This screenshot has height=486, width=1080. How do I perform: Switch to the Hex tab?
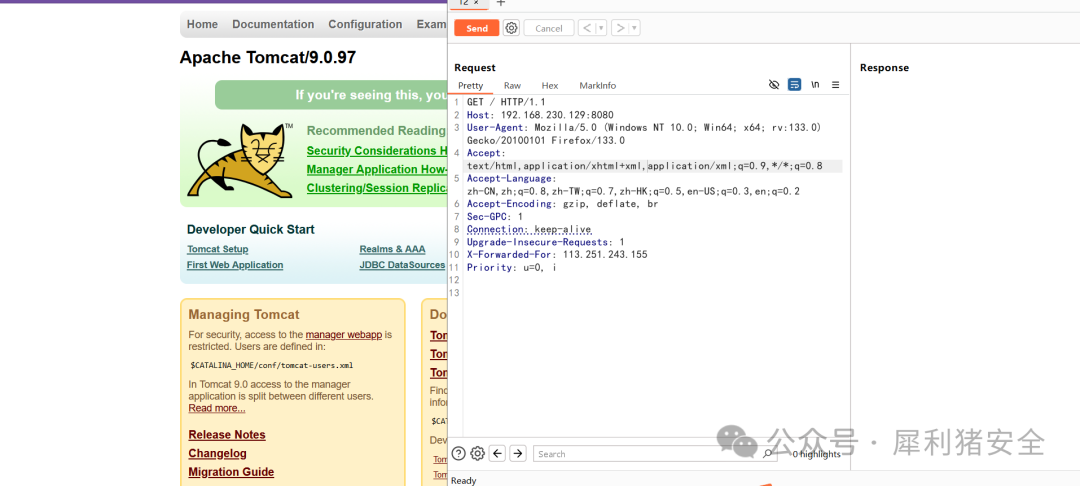[x=550, y=85]
